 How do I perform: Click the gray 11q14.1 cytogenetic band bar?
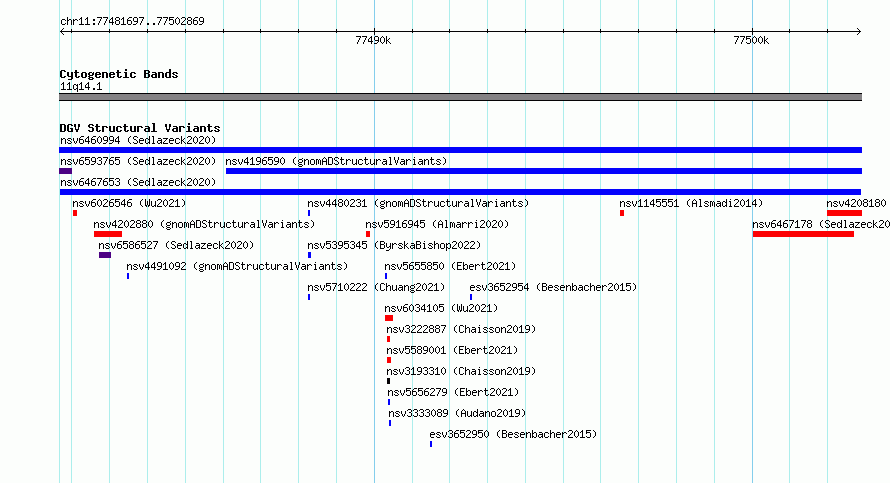point(460,97)
